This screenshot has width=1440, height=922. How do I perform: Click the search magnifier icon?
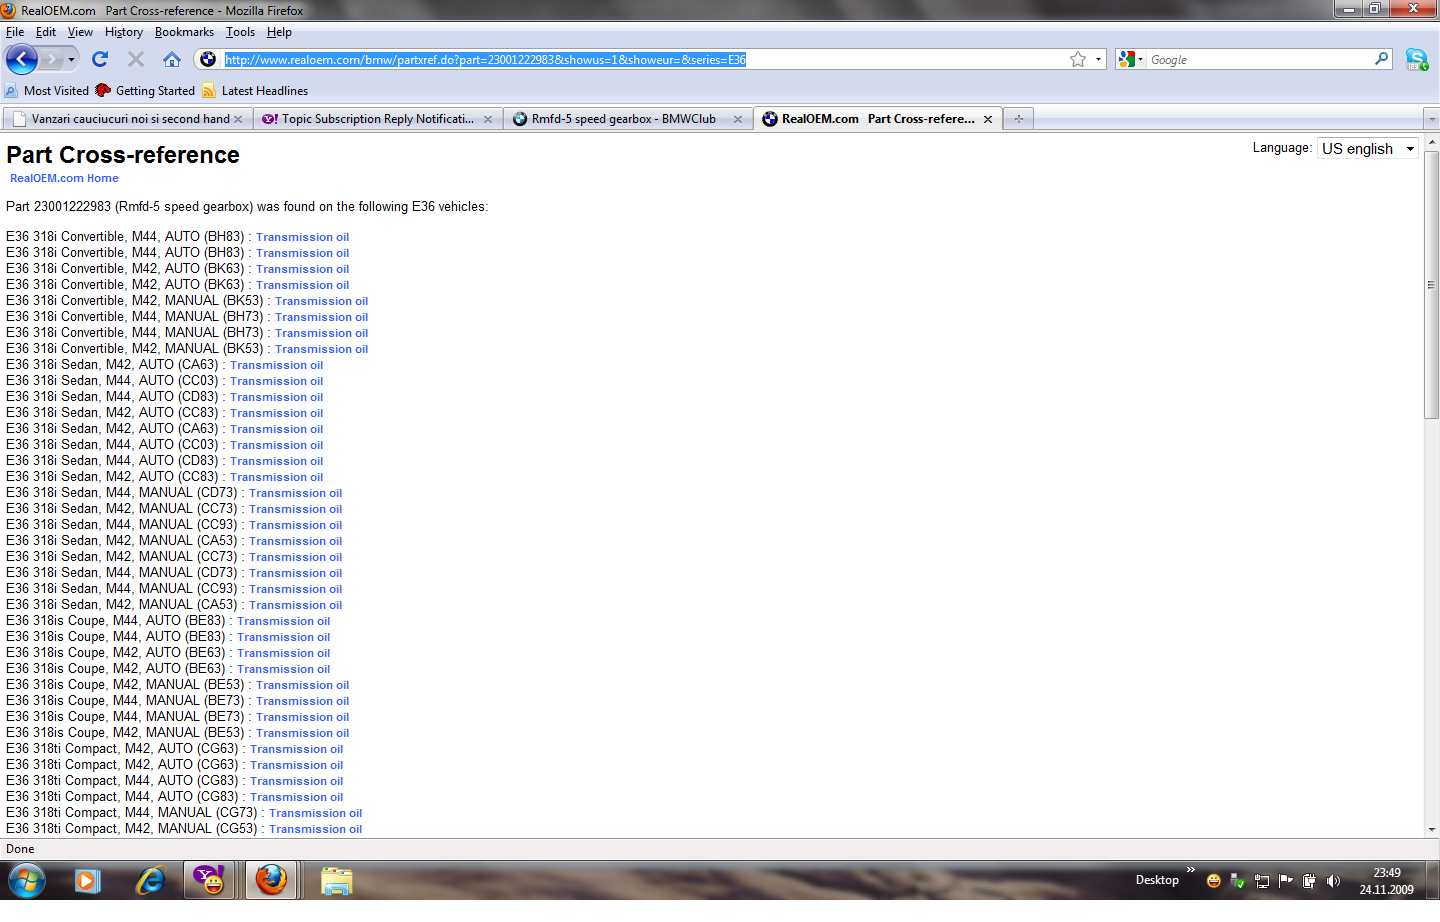click(x=1381, y=59)
